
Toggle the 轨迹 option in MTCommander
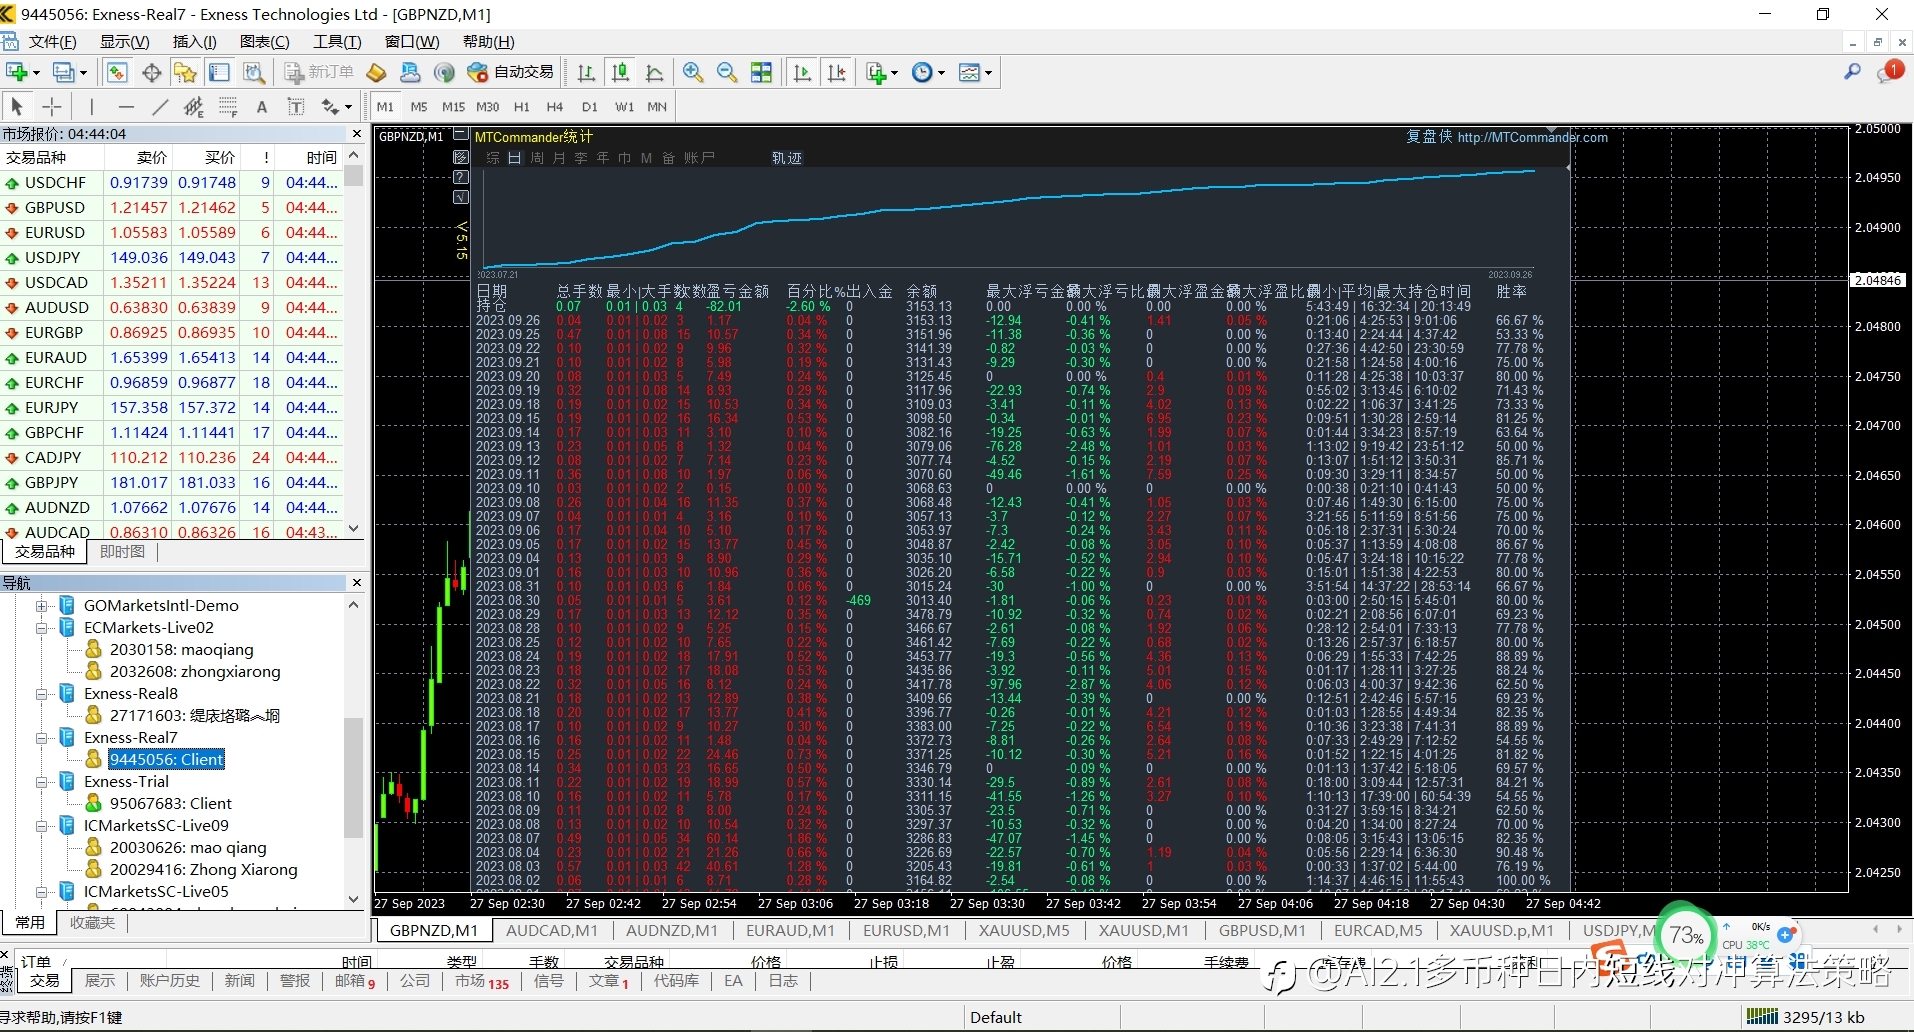click(x=787, y=158)
